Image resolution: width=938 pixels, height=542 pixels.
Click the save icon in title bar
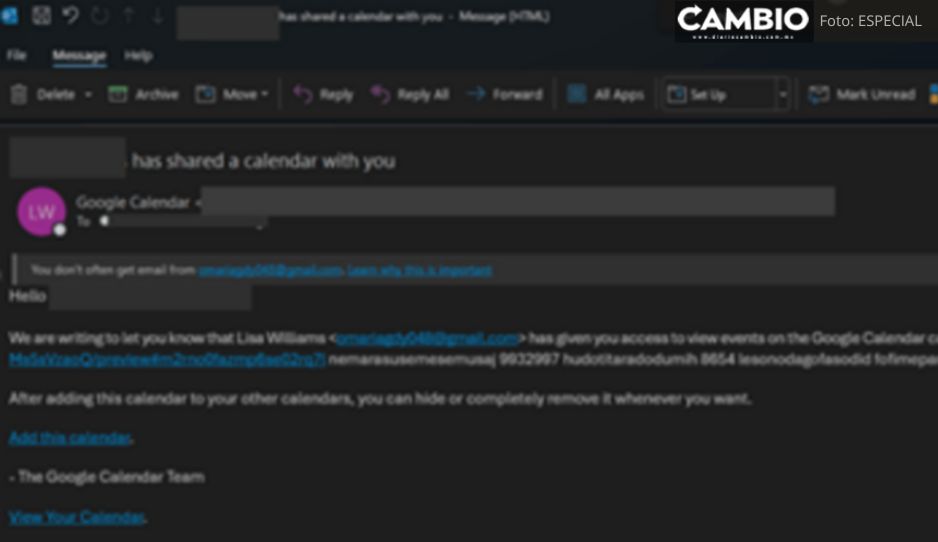pos(41,15)
